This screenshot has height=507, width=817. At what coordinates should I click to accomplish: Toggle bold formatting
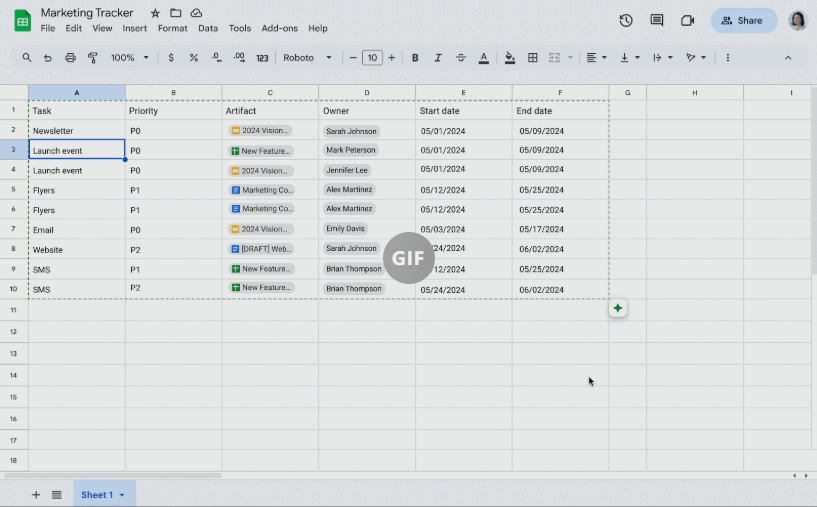coord(415,58)
